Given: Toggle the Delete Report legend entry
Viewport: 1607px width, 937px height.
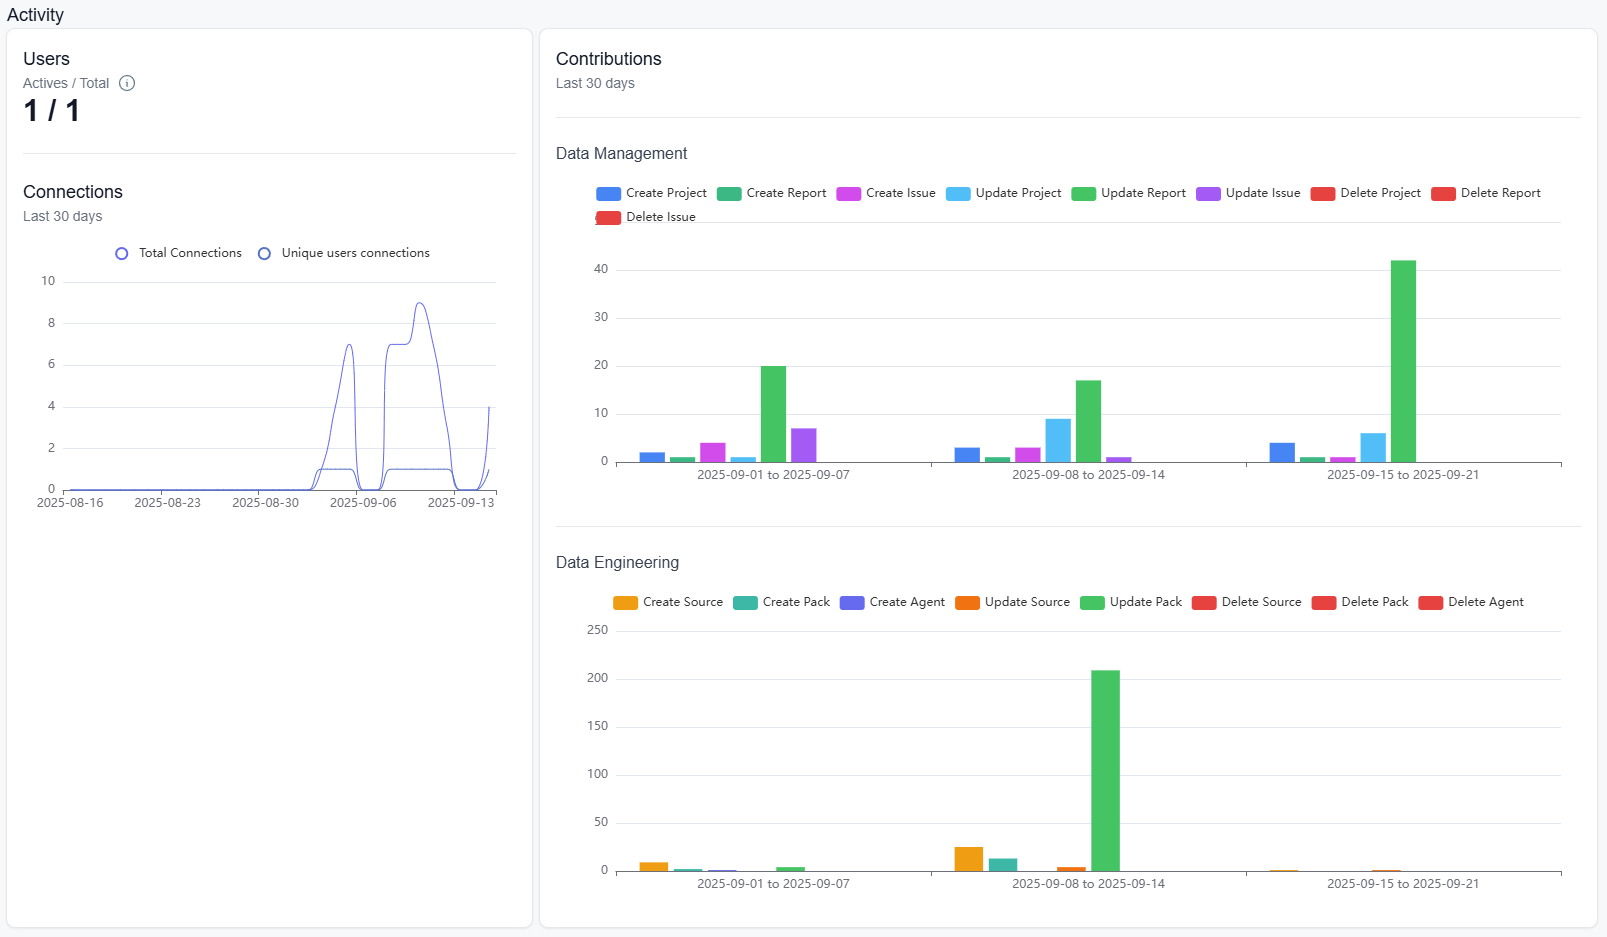Looking at the screenshot, I should tap(1485, 193).
